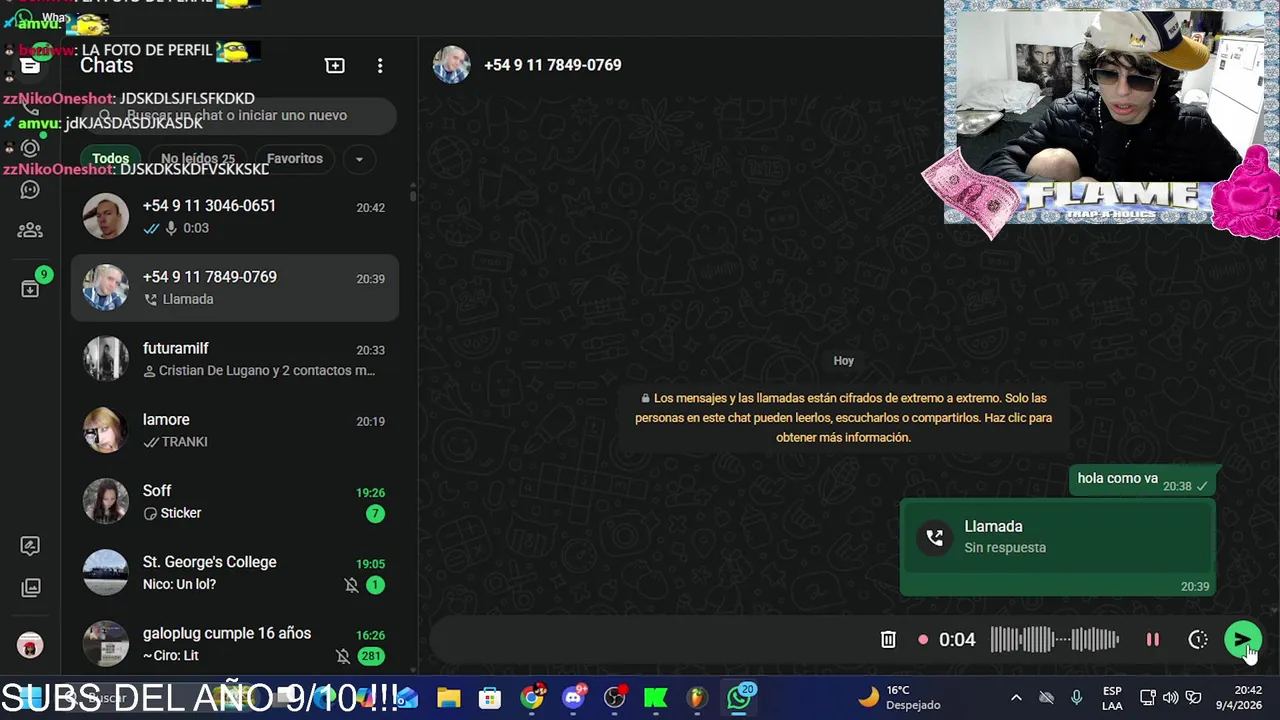1280x720 pixels.
Task: Click the 'Hoy' date label
Action: tap(844, 361)
